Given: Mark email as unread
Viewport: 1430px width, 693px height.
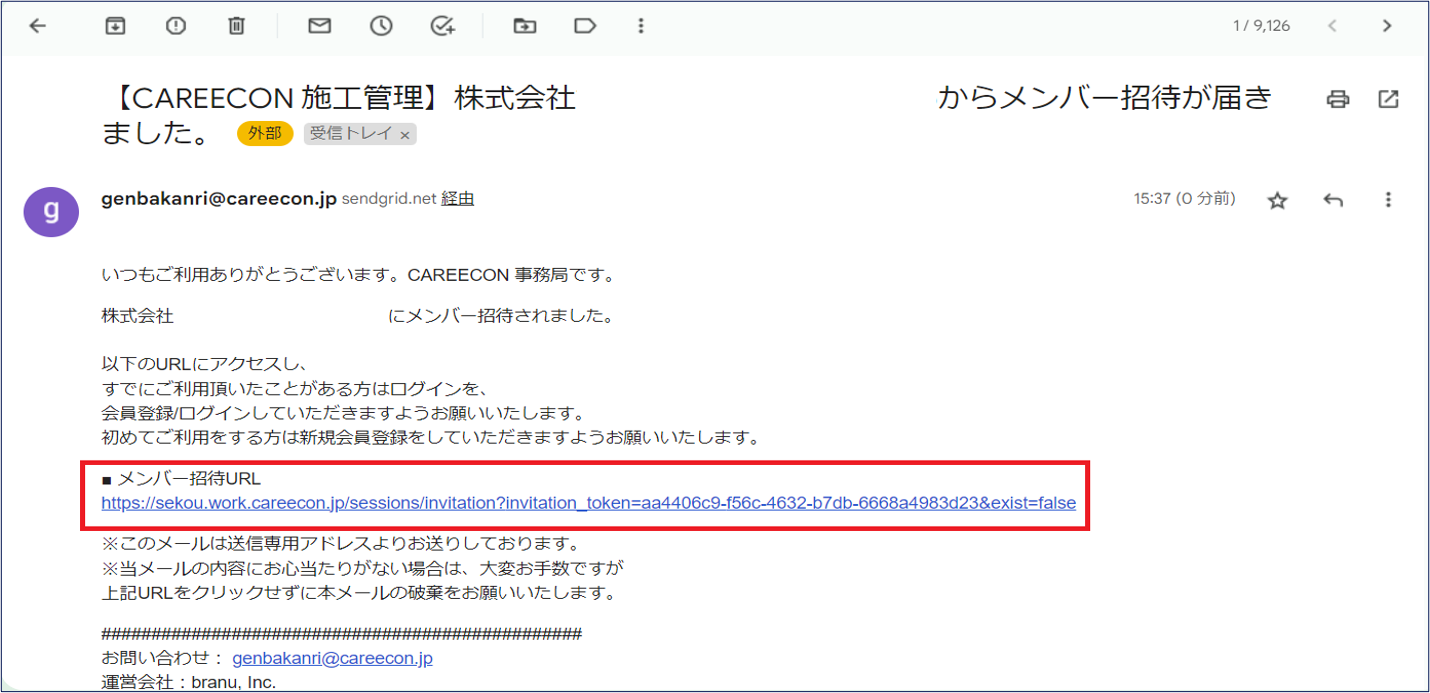Looking at the screenshot, I should [x=320, y=26].
